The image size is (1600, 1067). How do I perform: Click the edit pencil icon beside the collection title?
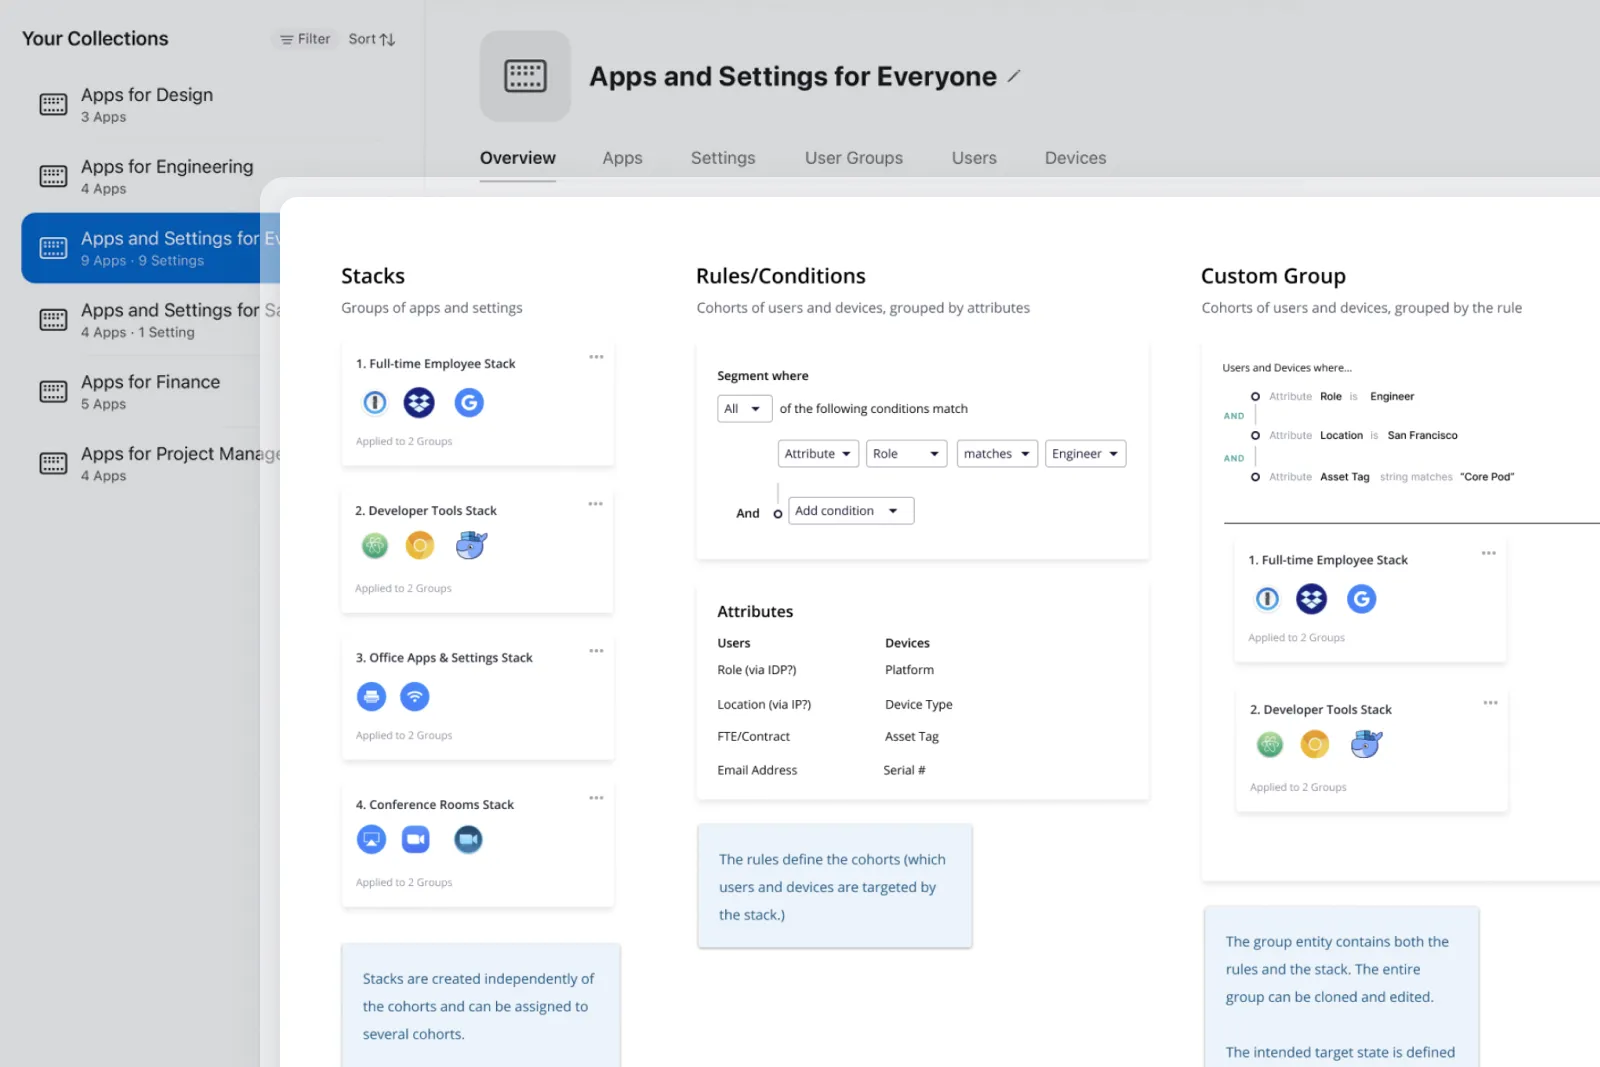click(1014, 76)
